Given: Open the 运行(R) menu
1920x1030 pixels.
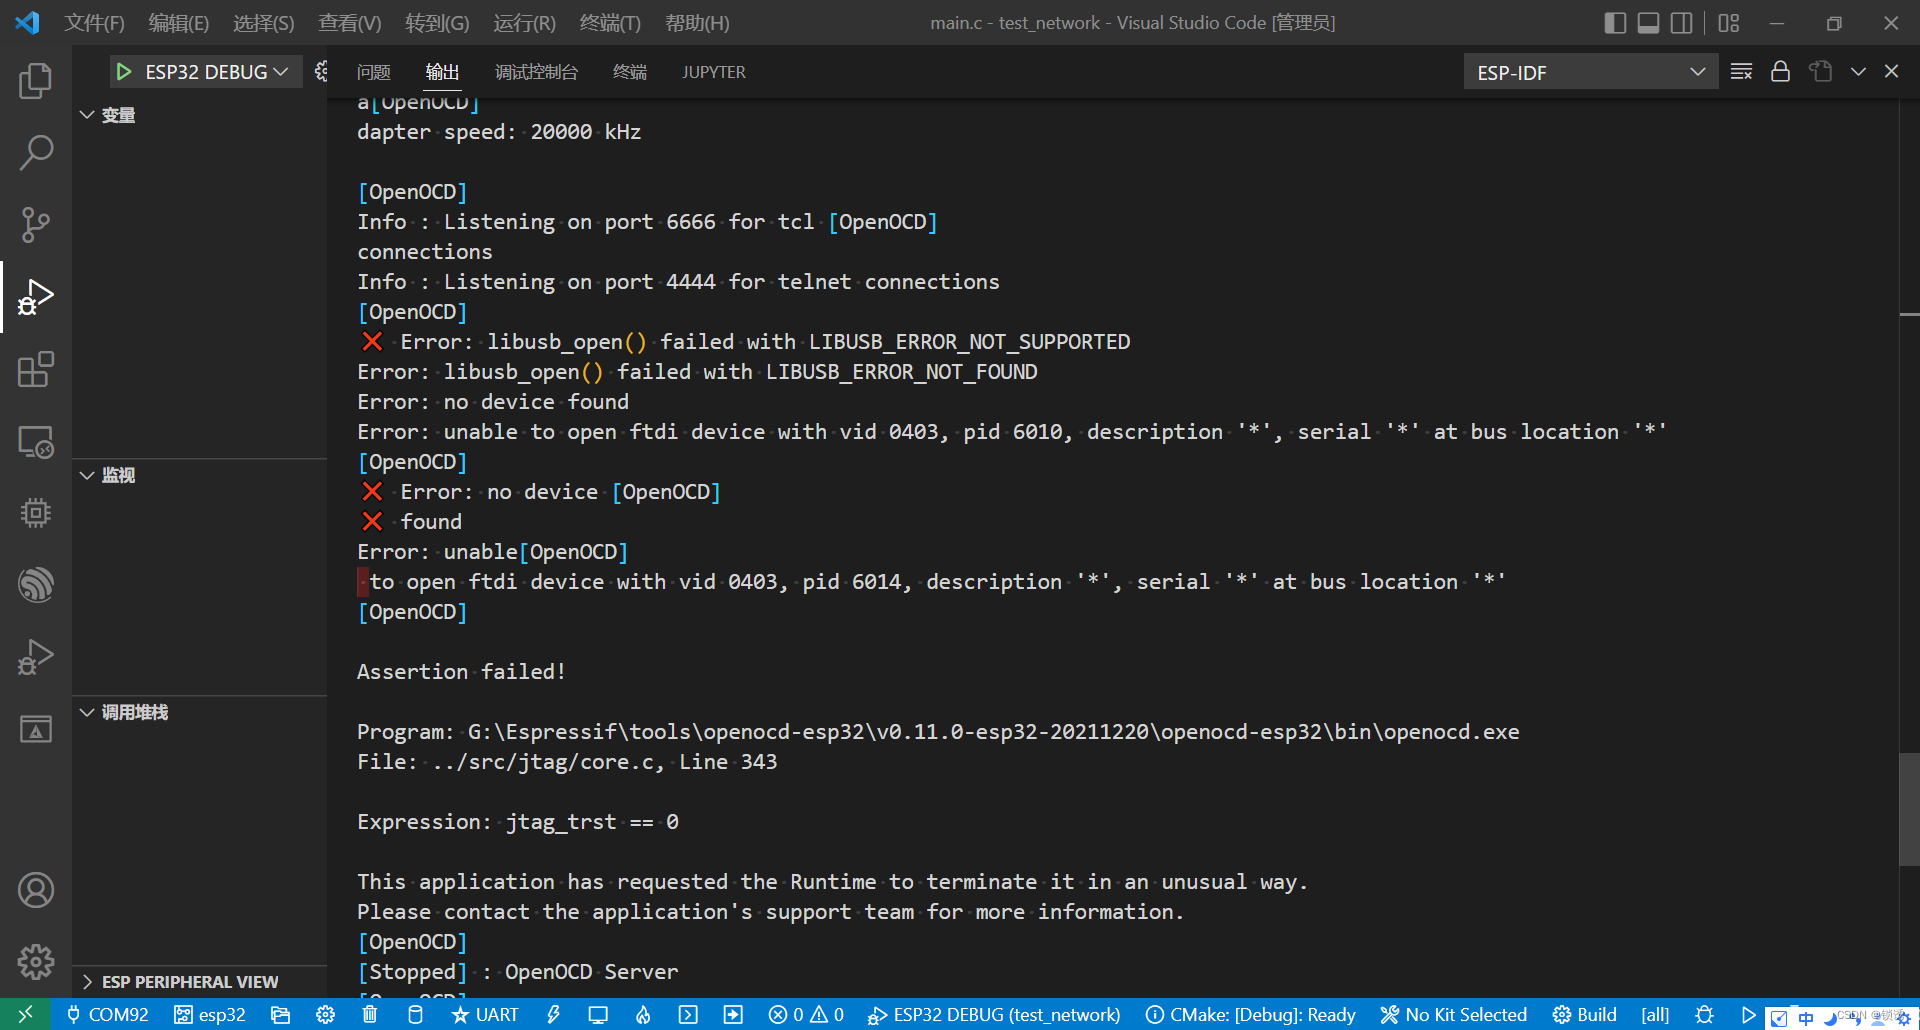Looking at the screenshot, I should 524,23.
